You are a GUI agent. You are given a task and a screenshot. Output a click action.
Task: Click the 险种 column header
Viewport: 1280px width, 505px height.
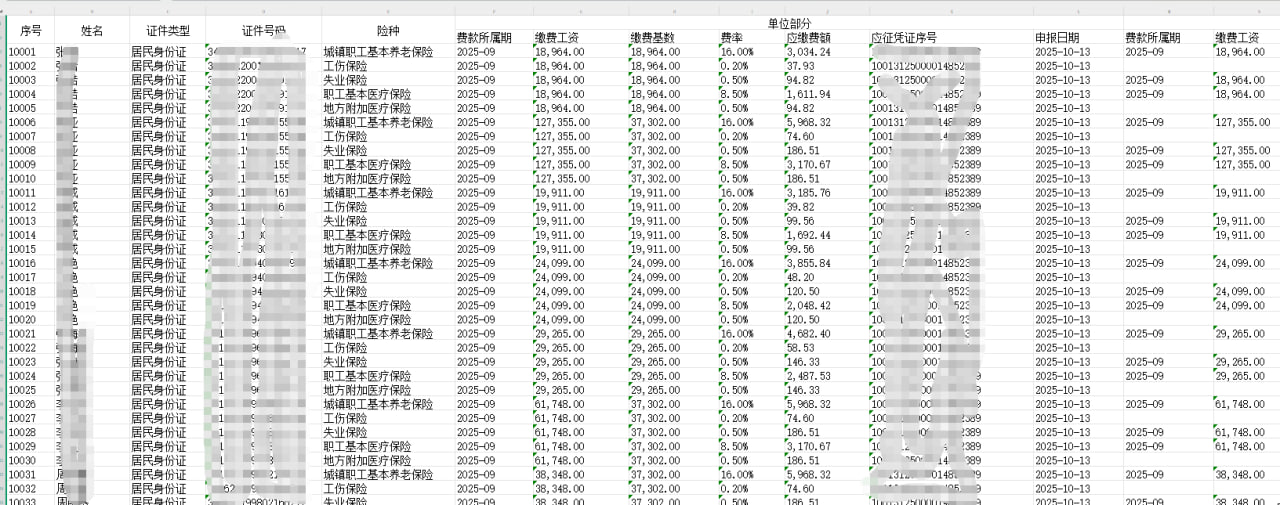(x=388, y=30)
